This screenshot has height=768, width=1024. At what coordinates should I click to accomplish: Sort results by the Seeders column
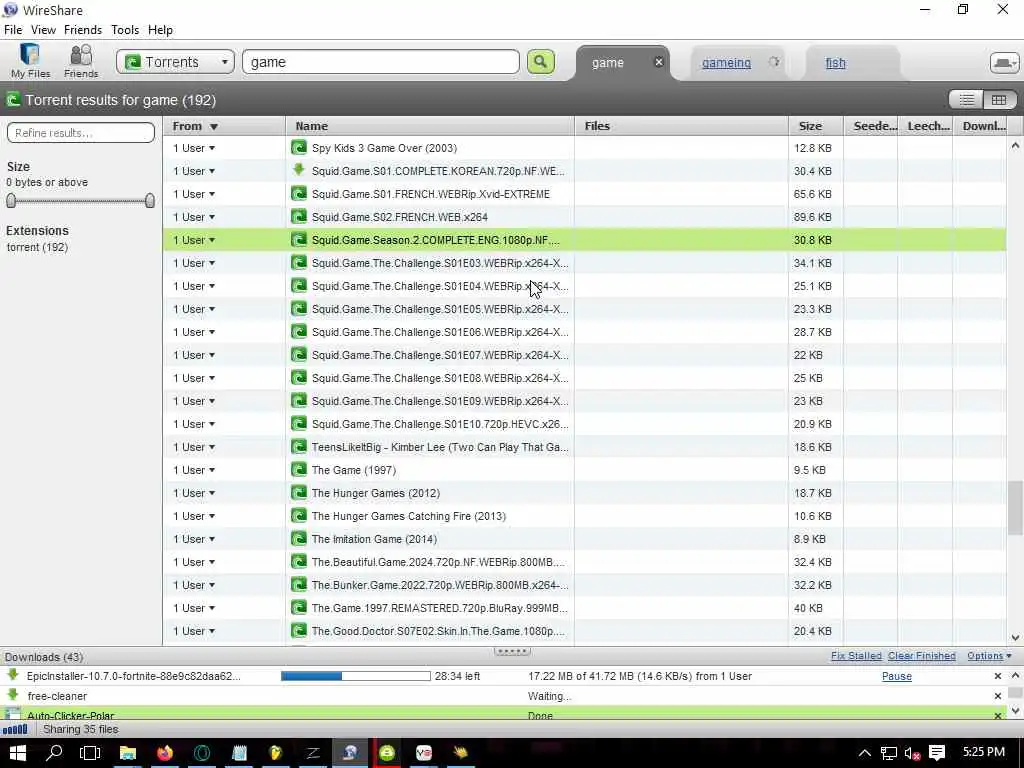(x=871, y=126)
